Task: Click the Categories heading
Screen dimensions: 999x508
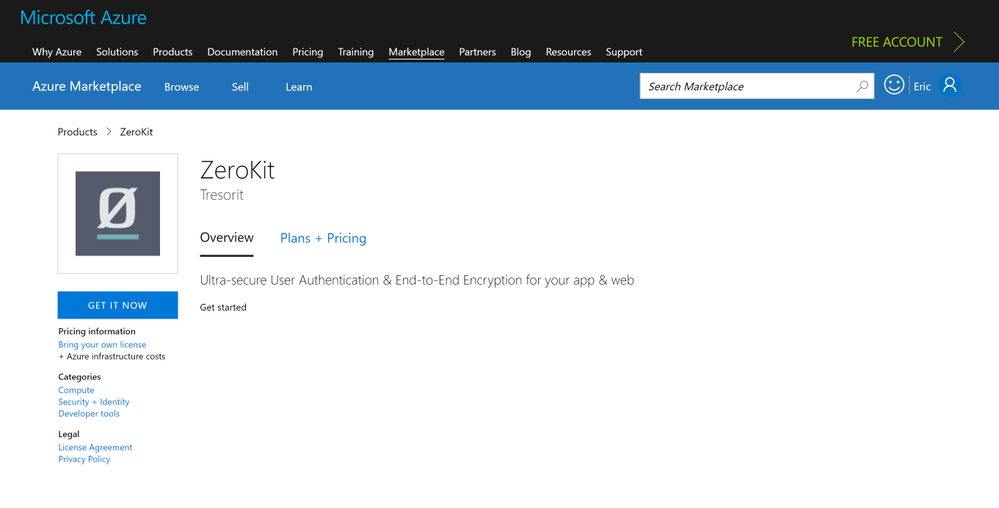Action: (x=80, y=377)
